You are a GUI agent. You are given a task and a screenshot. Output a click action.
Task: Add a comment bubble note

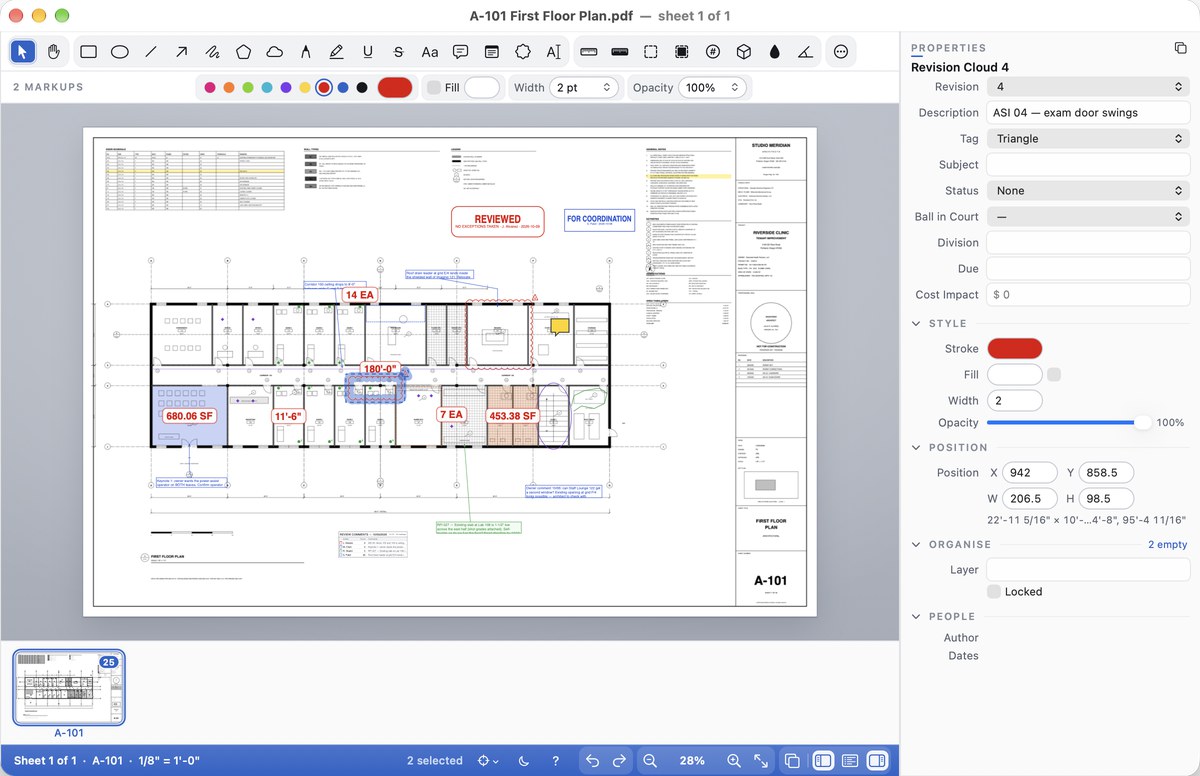460,52
